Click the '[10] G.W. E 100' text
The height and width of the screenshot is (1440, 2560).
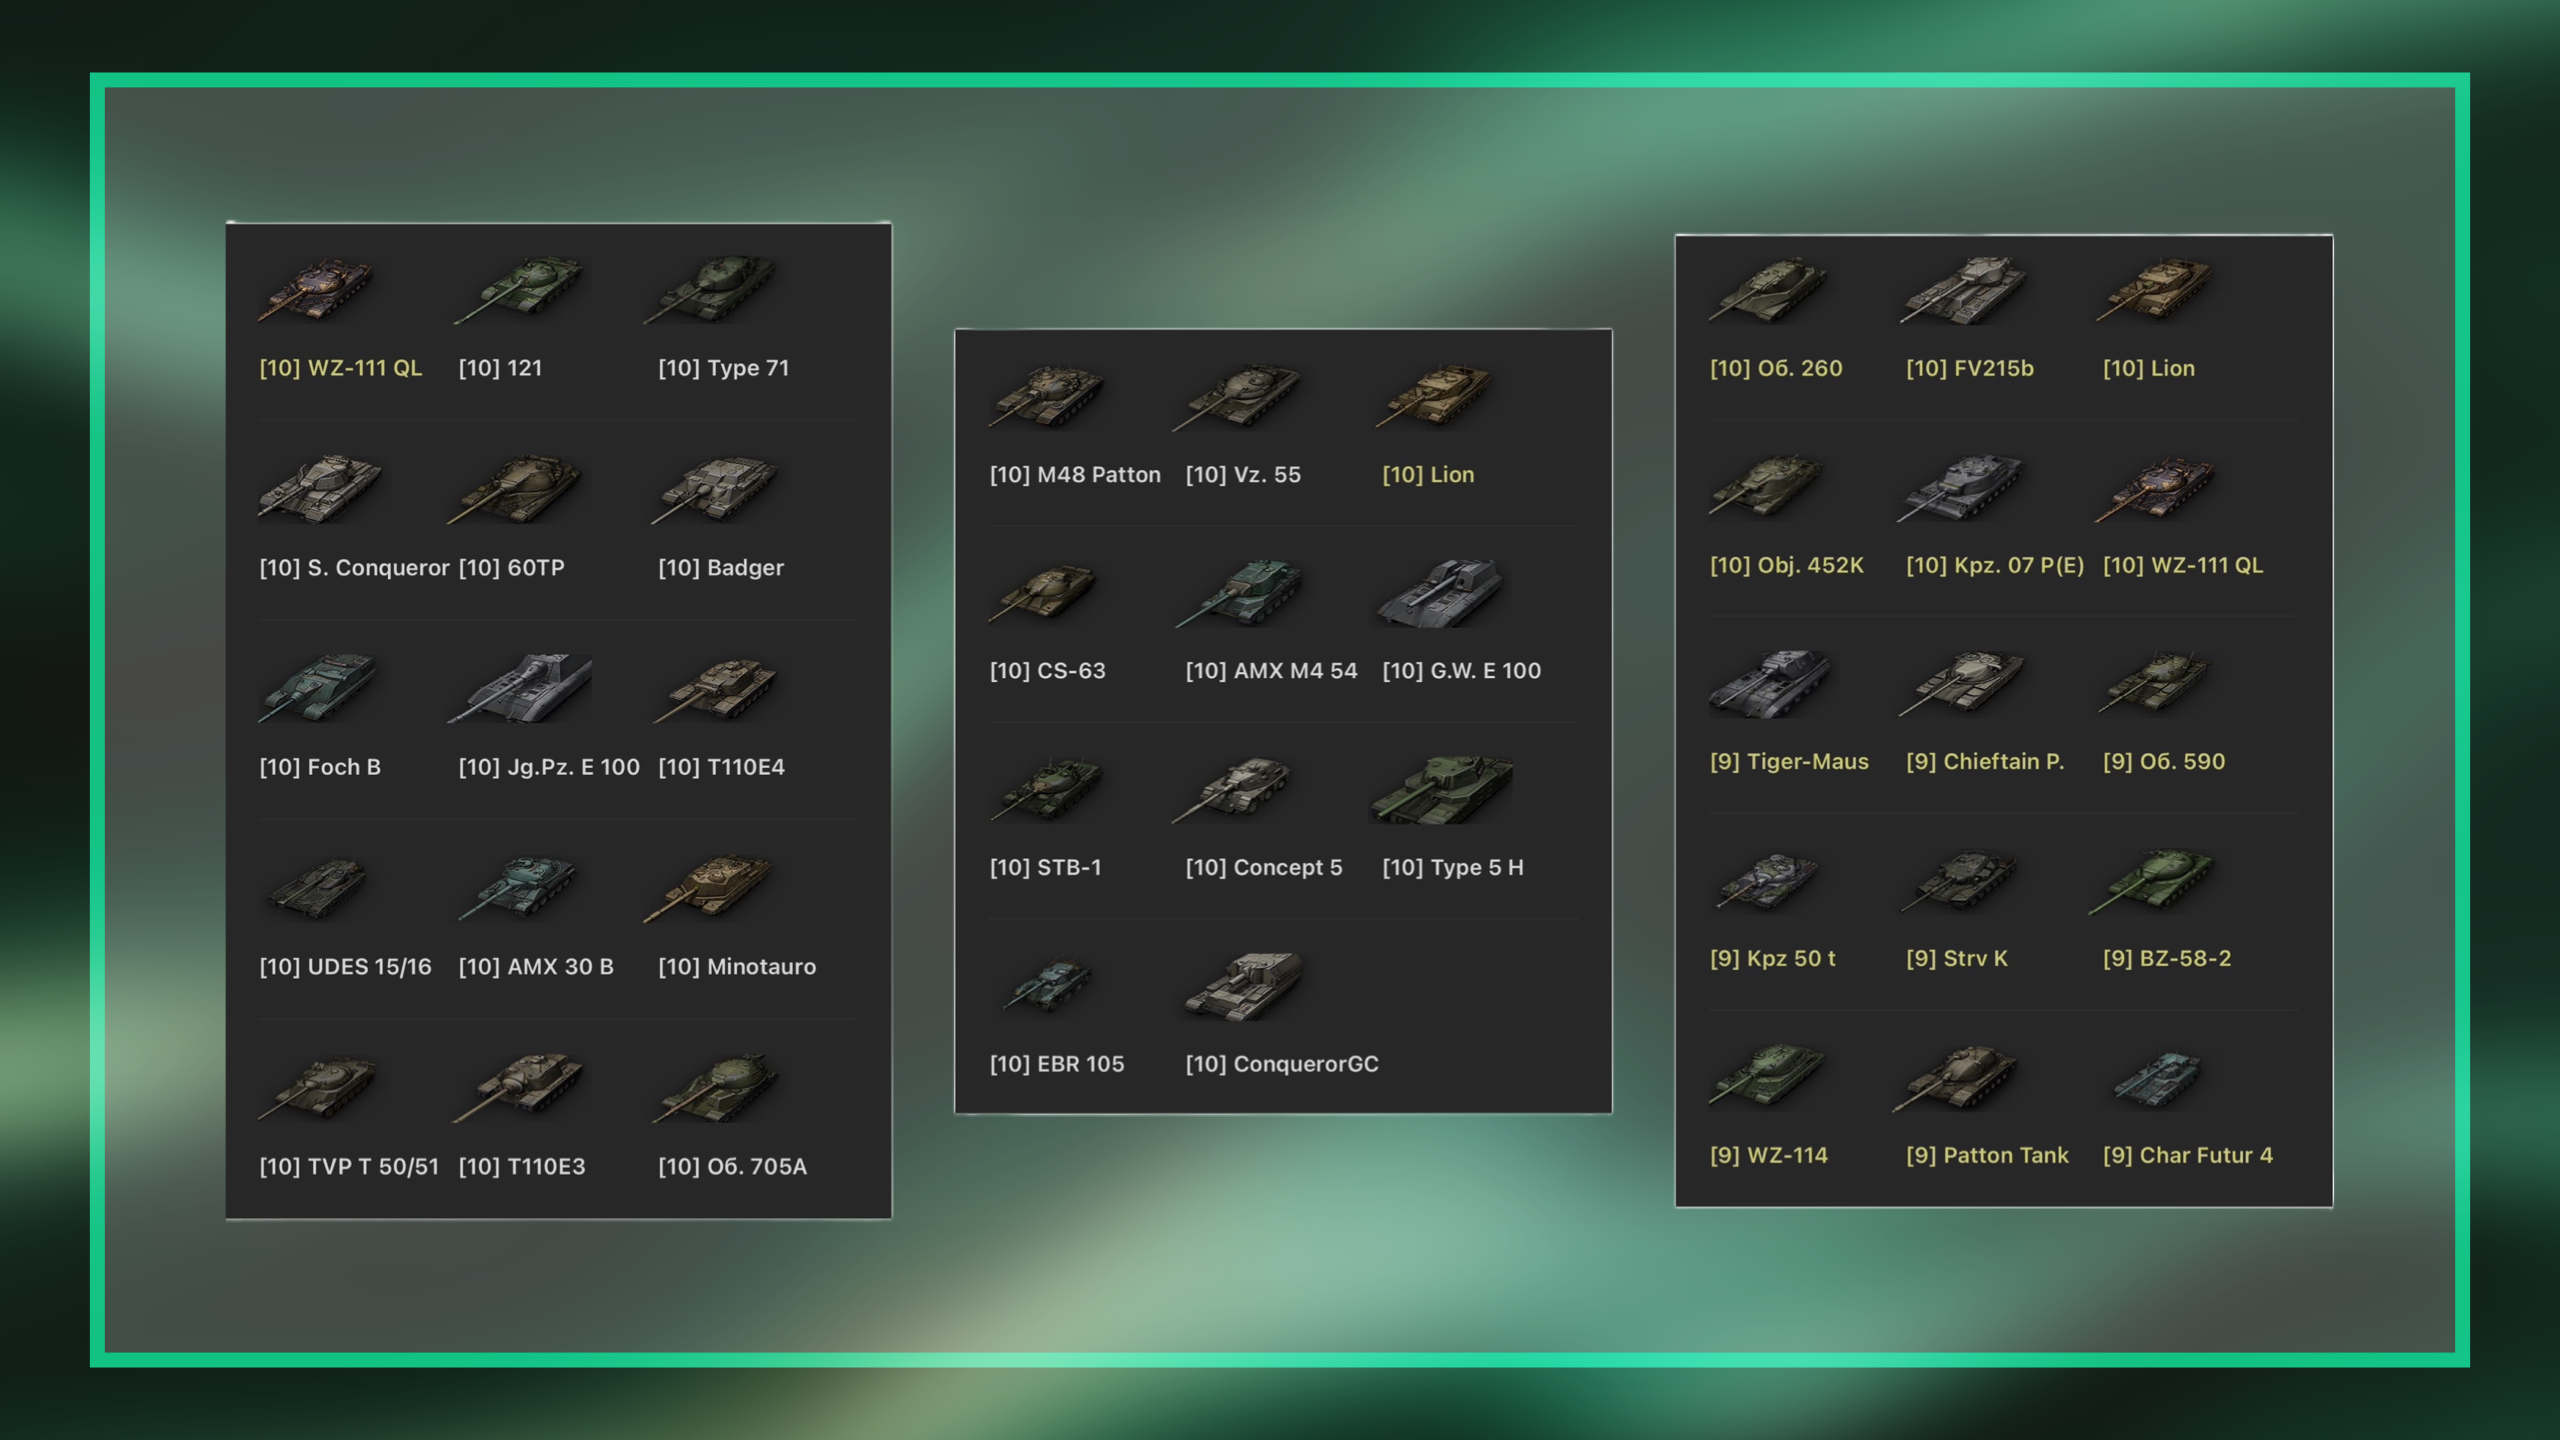coord(1461,671)
